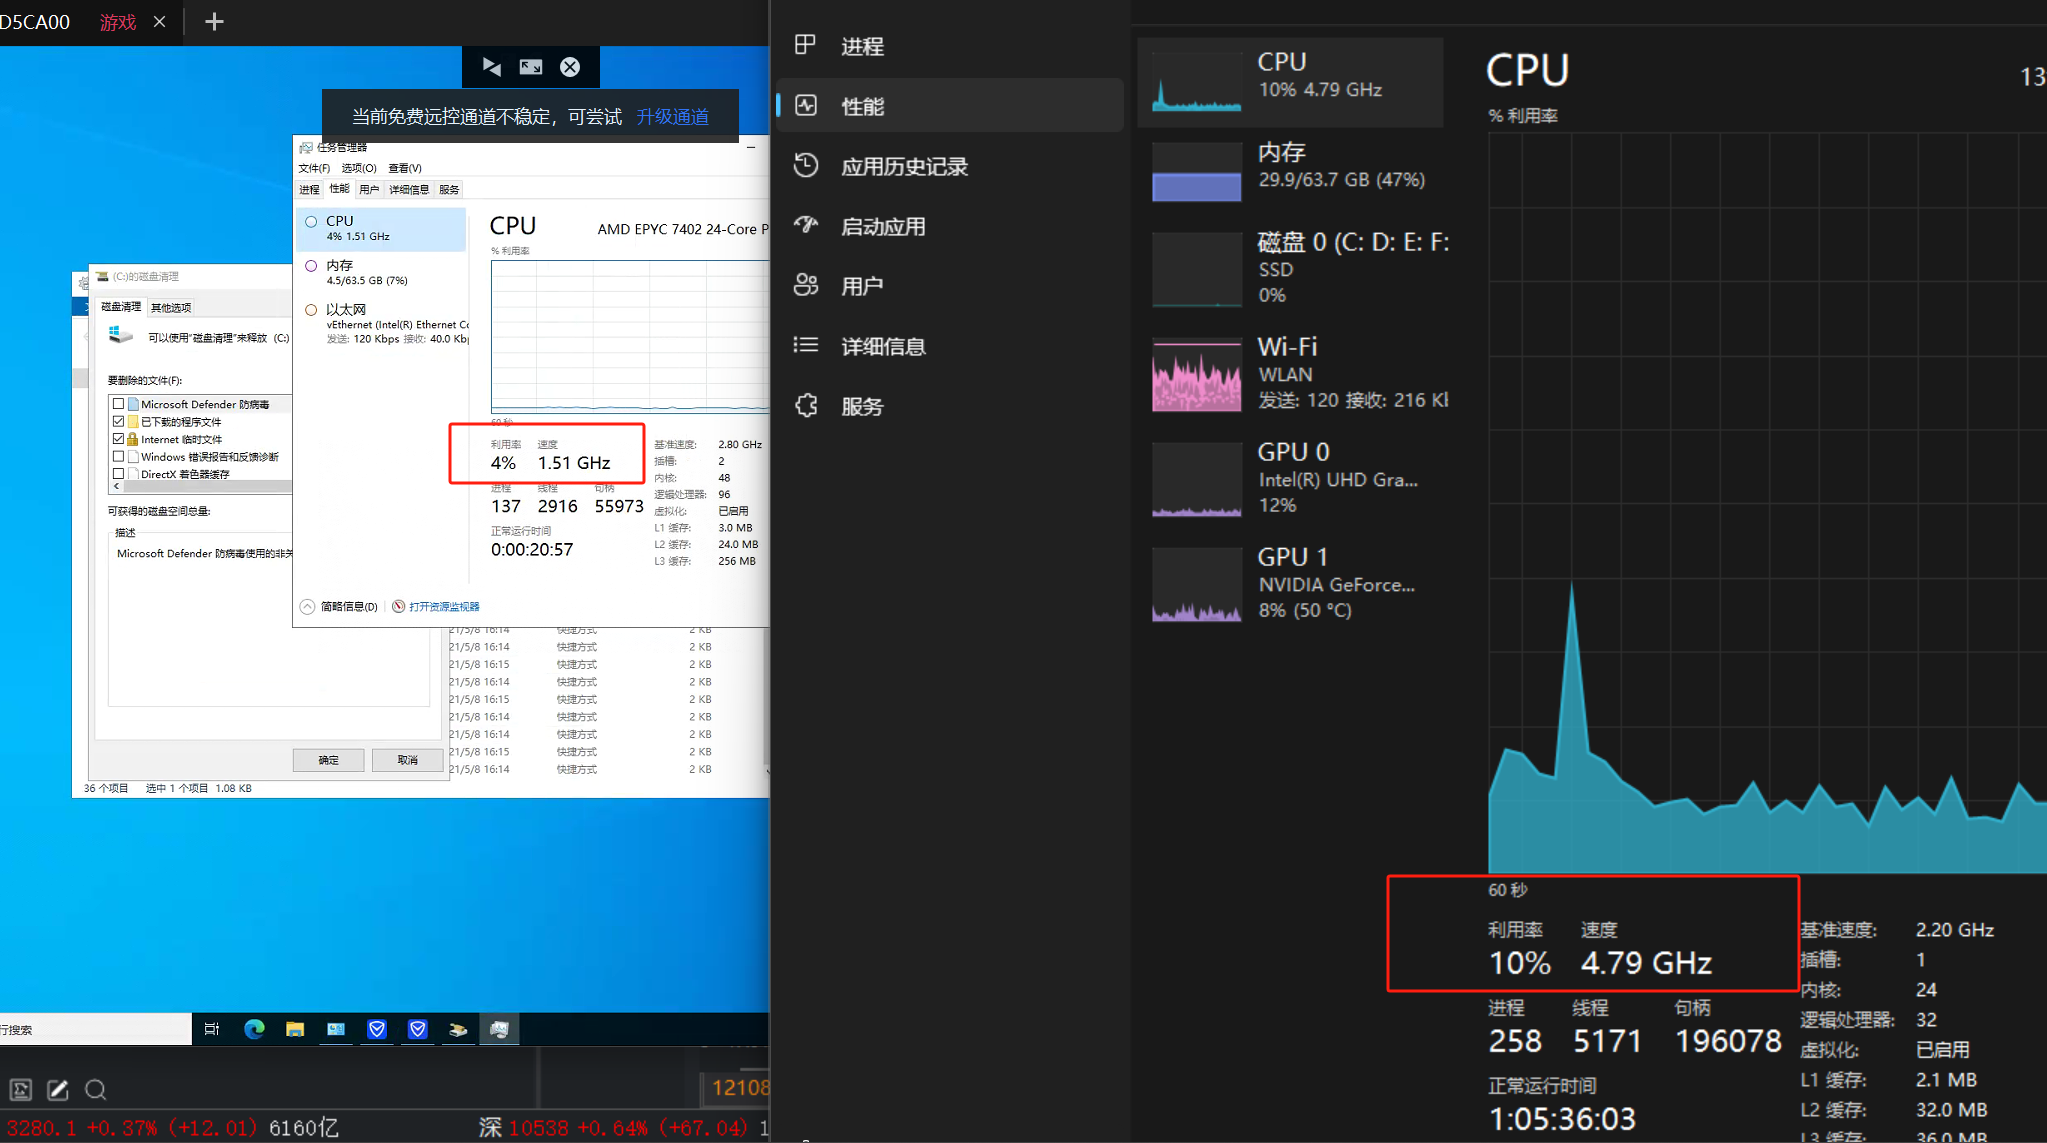Close the 游戏 tab
The width and height of the screenshot is (2047, 1143).
coord(159,22)
